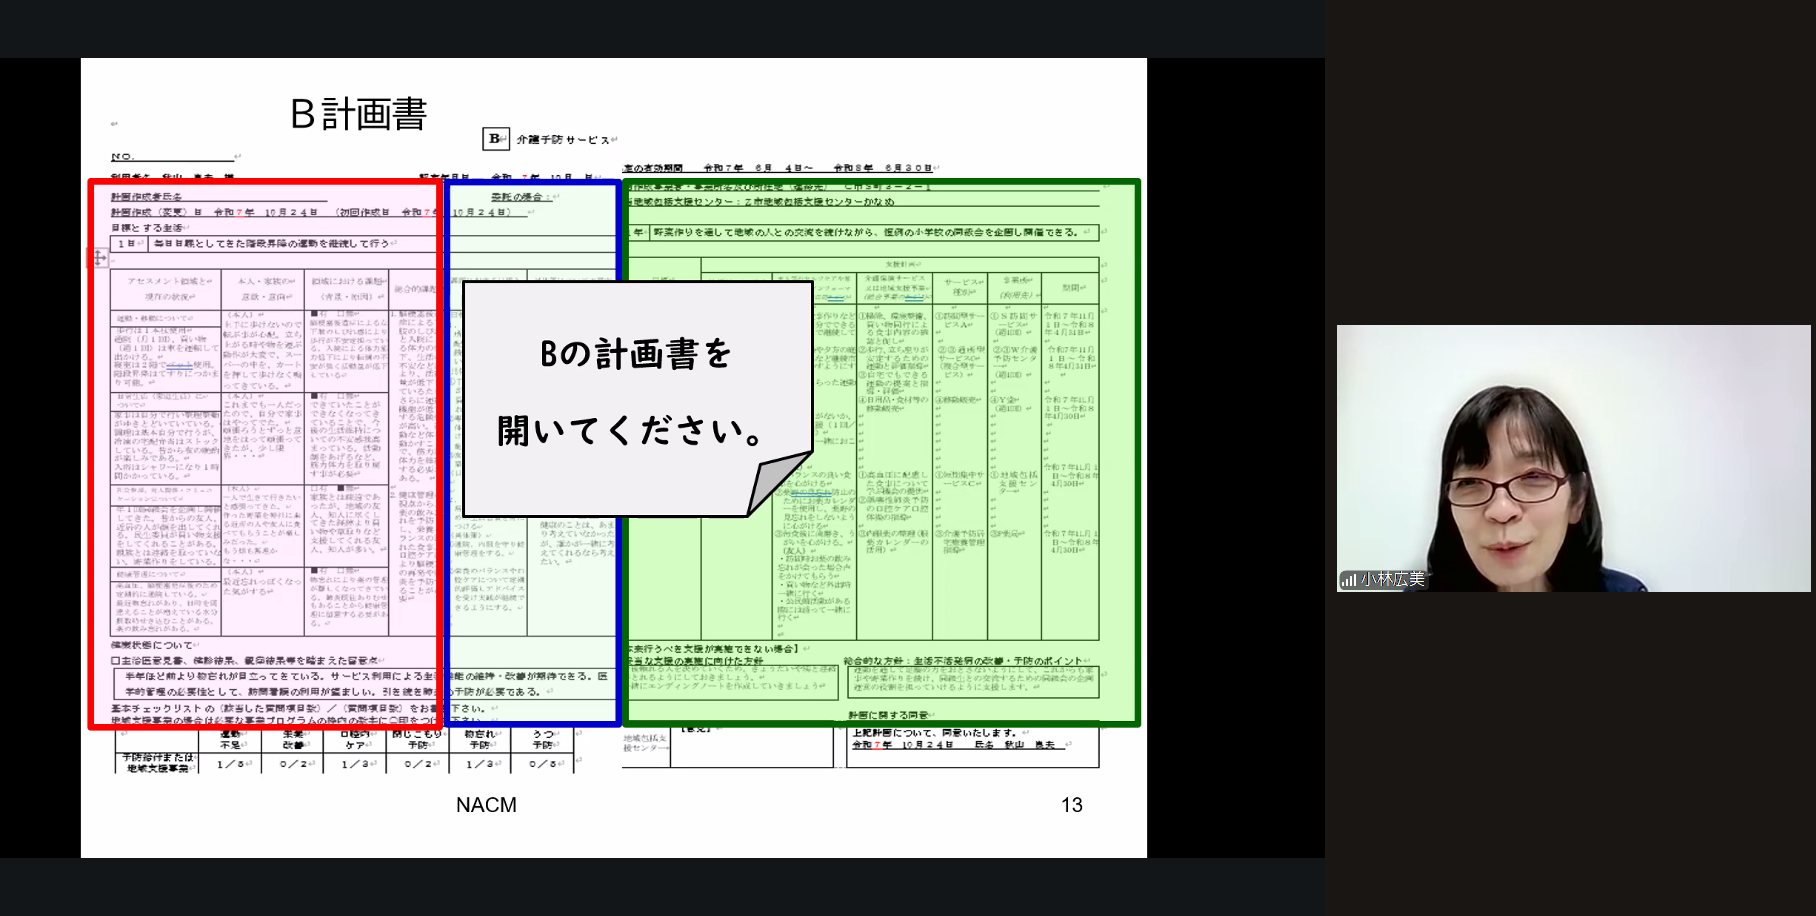Click the slide title B計画書
The width and height of the screenshot is (1816, 916).
click(358, 114)
